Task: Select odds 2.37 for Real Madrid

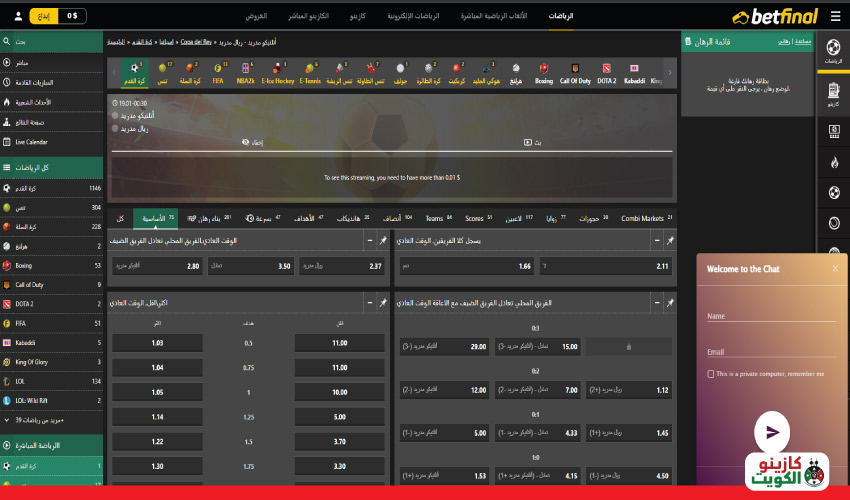Action: click(x=342, y=266)
